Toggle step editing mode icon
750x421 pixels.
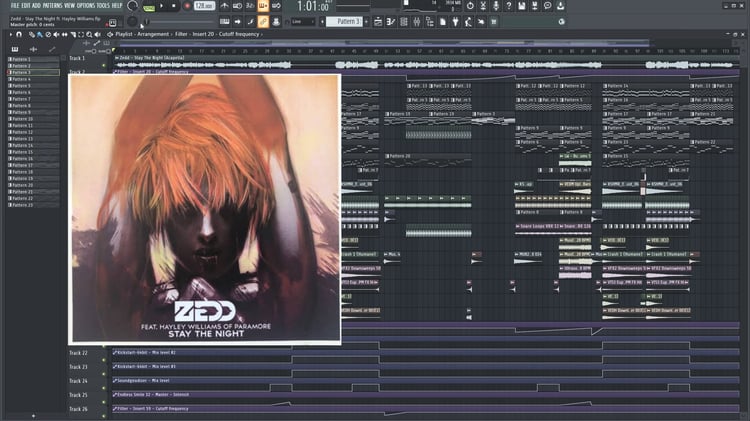(250, 22)
